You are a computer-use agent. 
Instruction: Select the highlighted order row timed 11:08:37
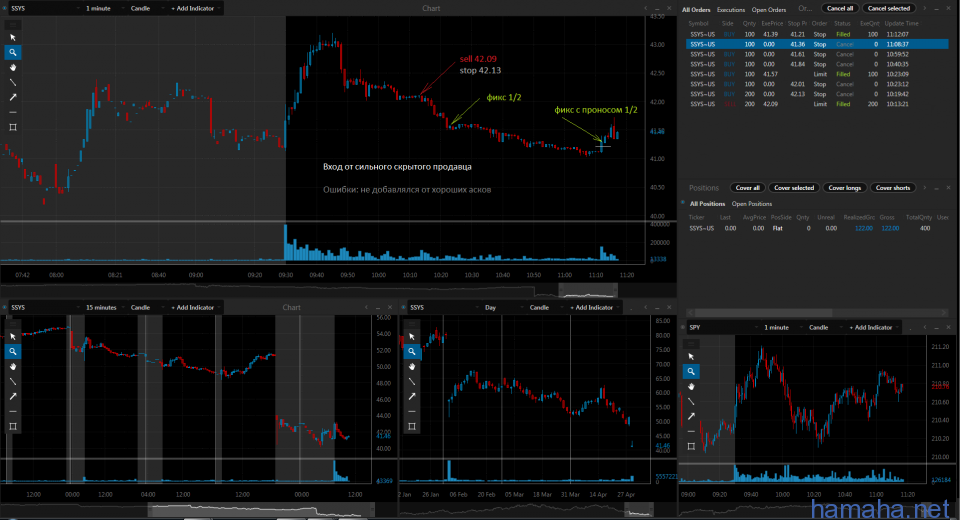tap(817, 44)
